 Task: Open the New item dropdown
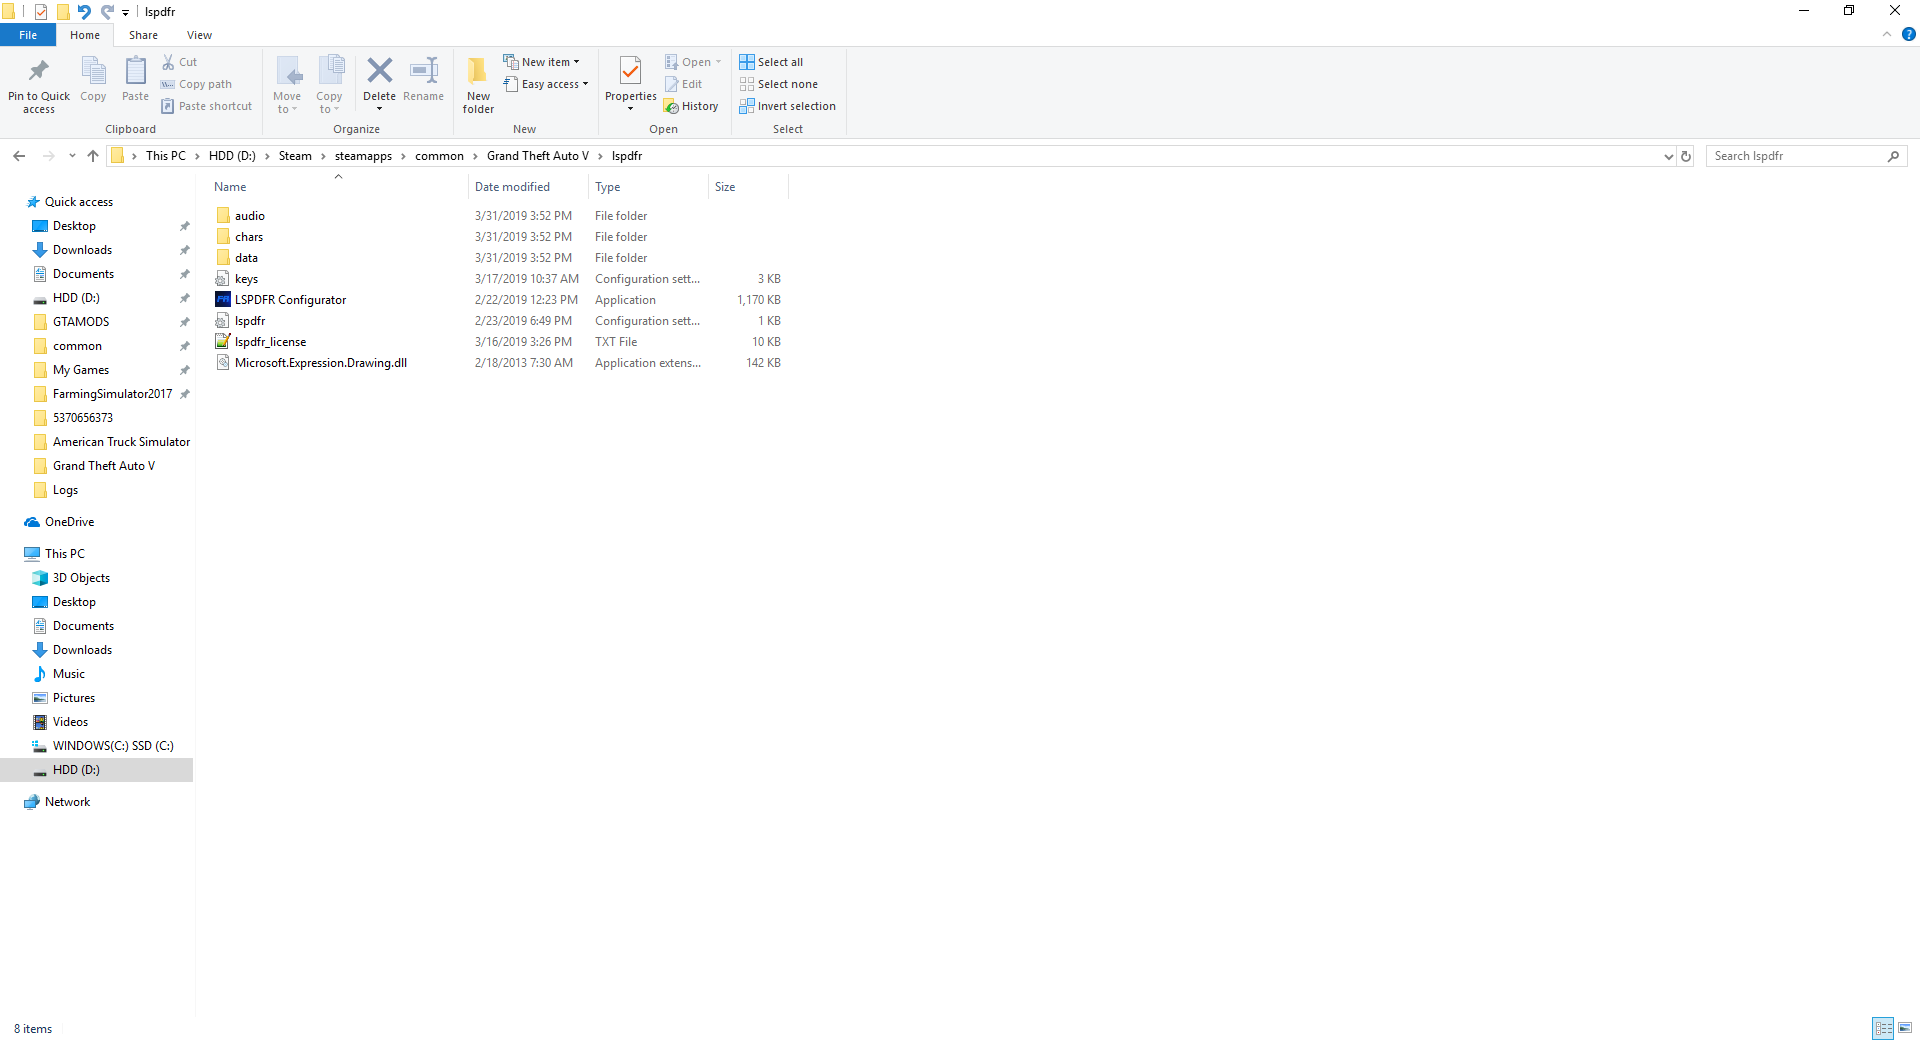point(541,62)
